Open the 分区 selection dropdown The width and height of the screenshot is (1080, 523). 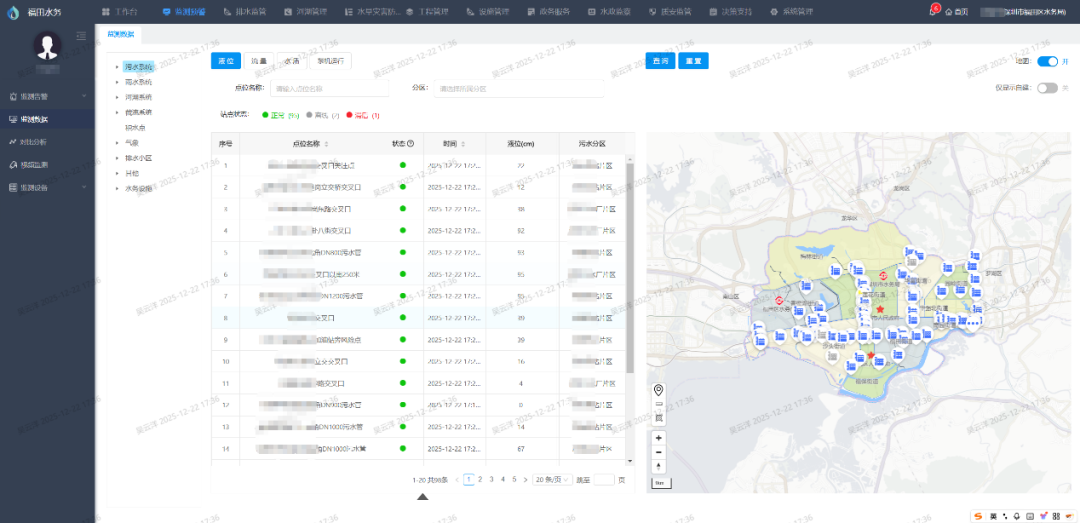pos(518,88)
